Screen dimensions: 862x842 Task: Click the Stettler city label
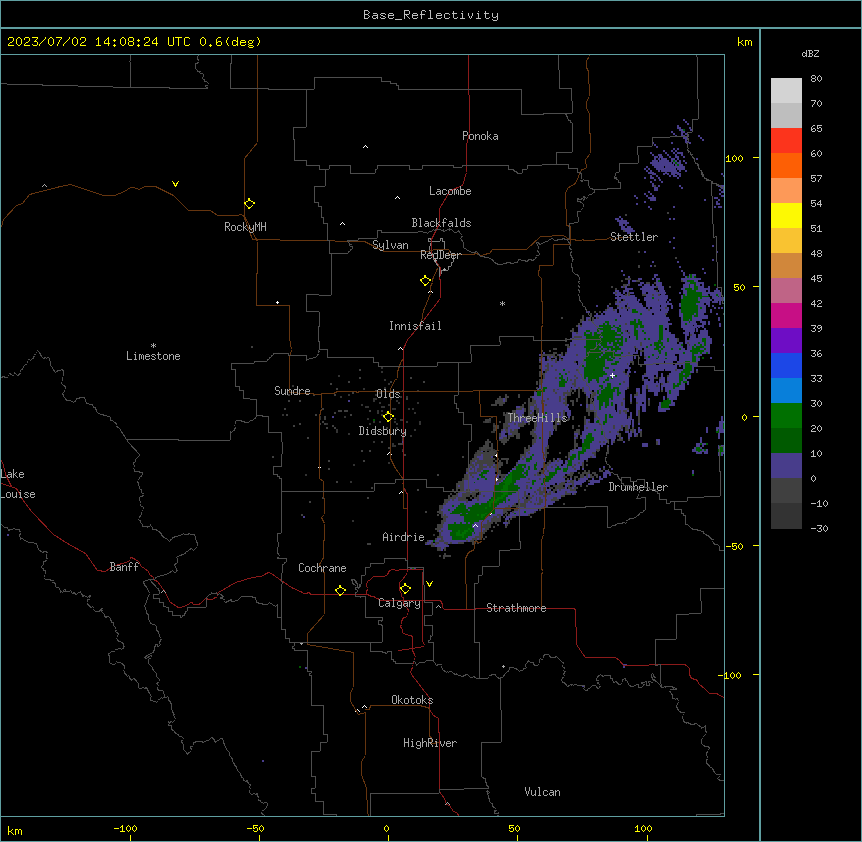pos(634,237)
